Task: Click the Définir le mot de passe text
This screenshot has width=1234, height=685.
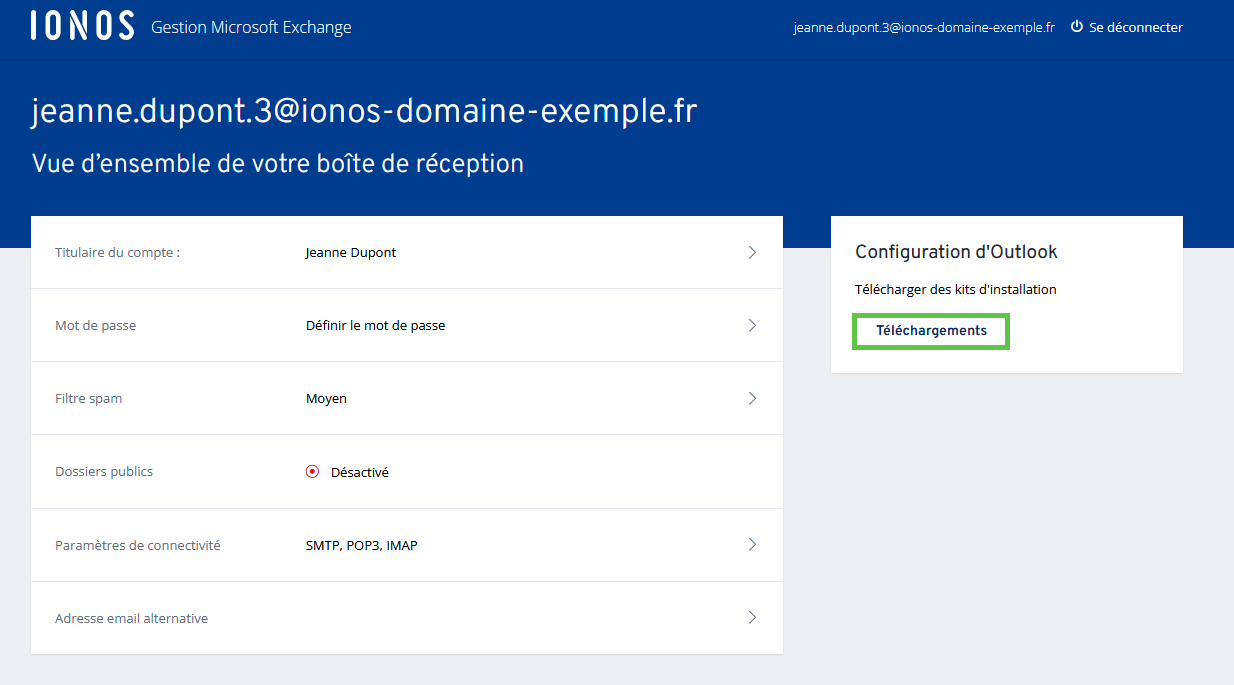Action: pyautogui.click(x=375, y=326)
